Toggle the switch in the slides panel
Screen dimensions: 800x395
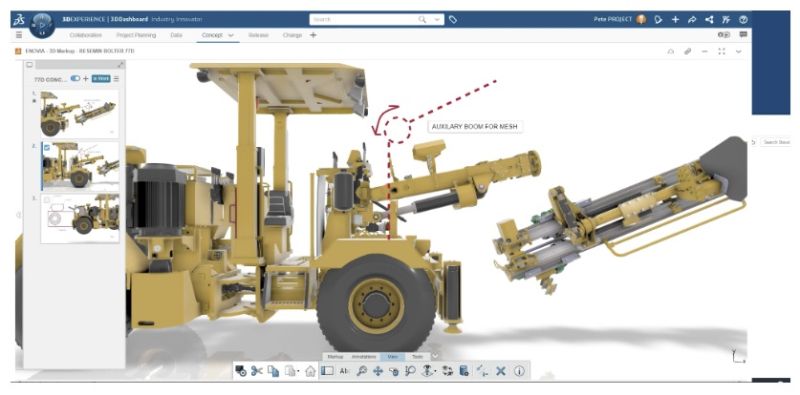(x=76, y=79)
